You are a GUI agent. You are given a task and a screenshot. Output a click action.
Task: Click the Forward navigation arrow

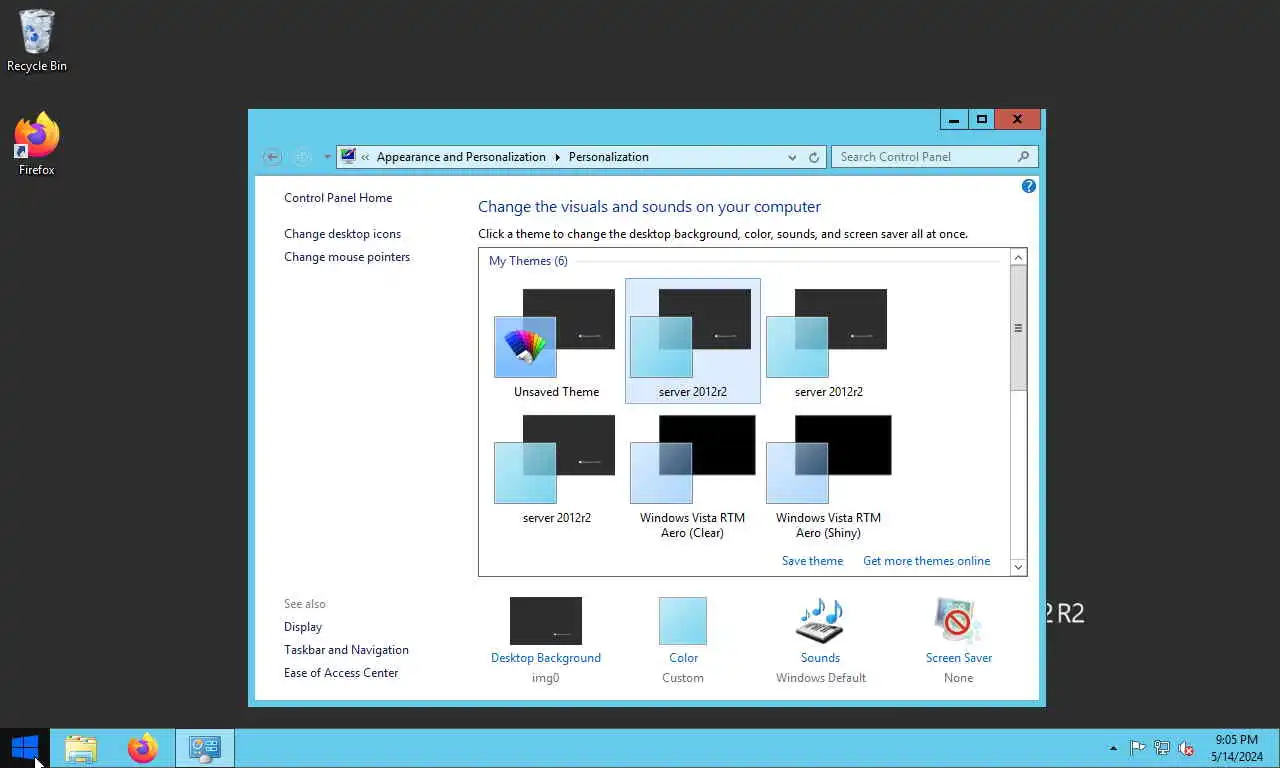[x=302, y=157]
